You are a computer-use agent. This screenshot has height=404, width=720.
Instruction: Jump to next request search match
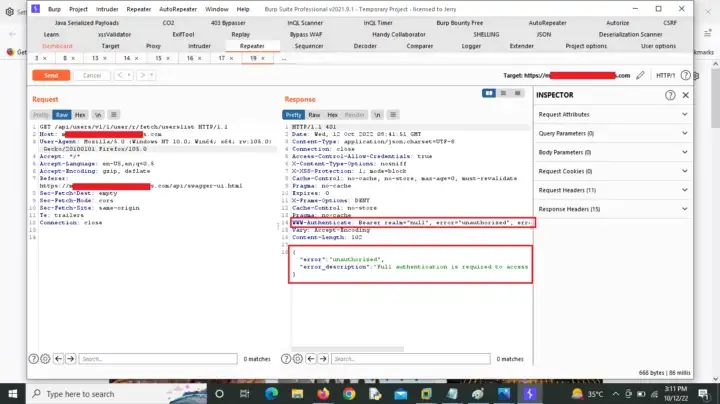coord(70,359)
